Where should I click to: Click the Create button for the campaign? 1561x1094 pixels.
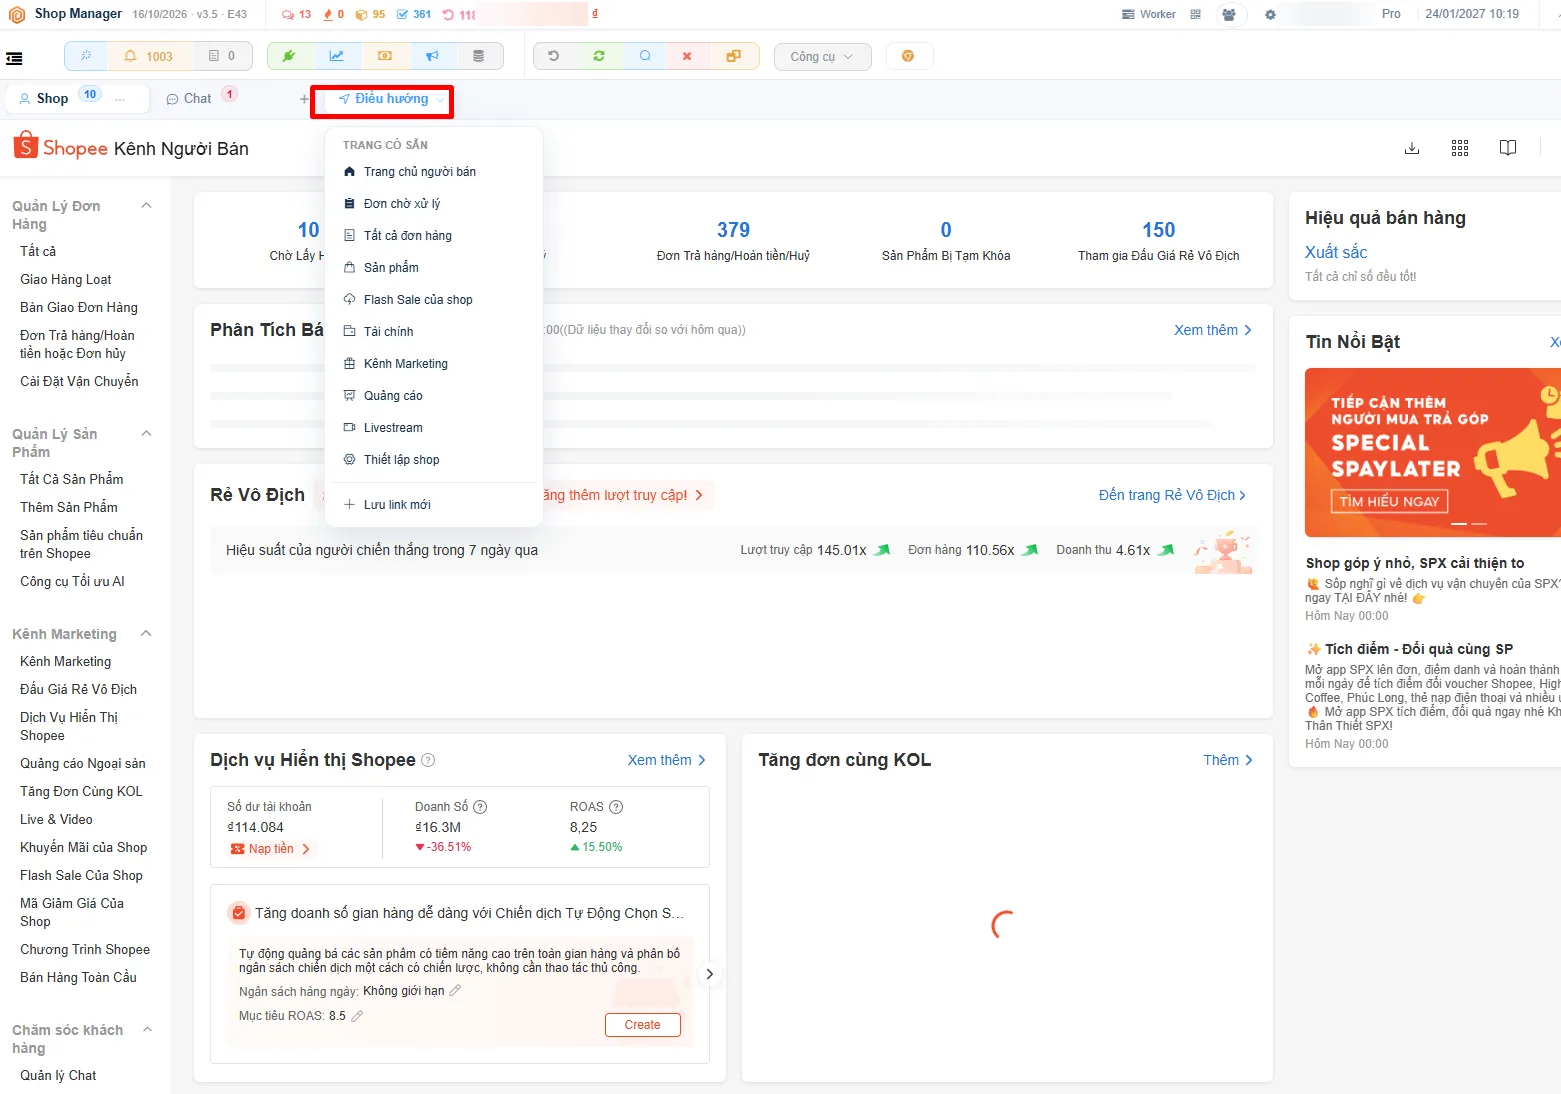coord(642,1025)
